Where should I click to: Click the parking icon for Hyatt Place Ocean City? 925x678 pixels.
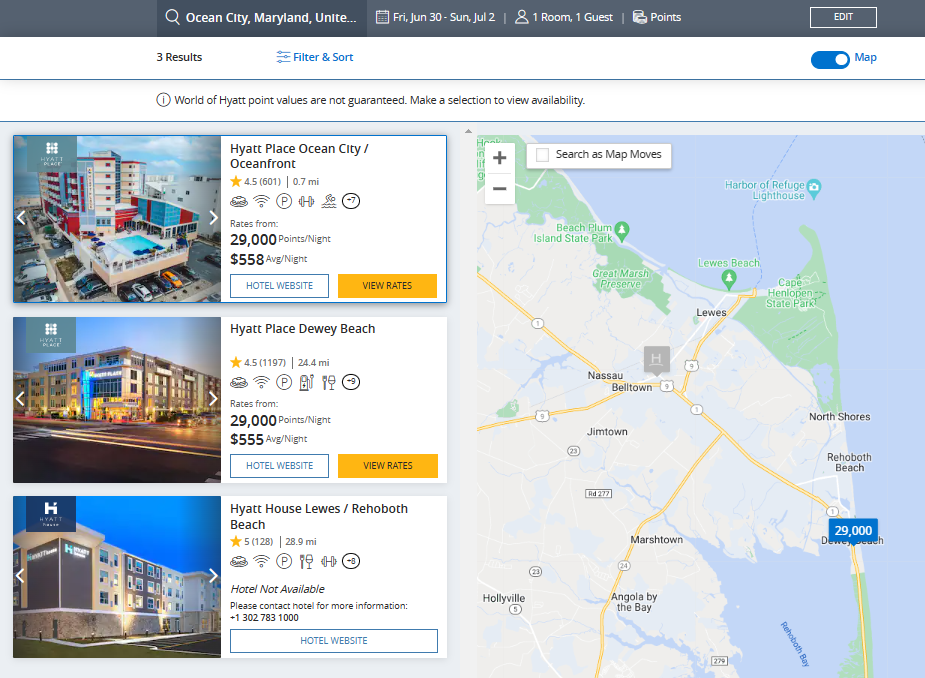click(284, 202)
